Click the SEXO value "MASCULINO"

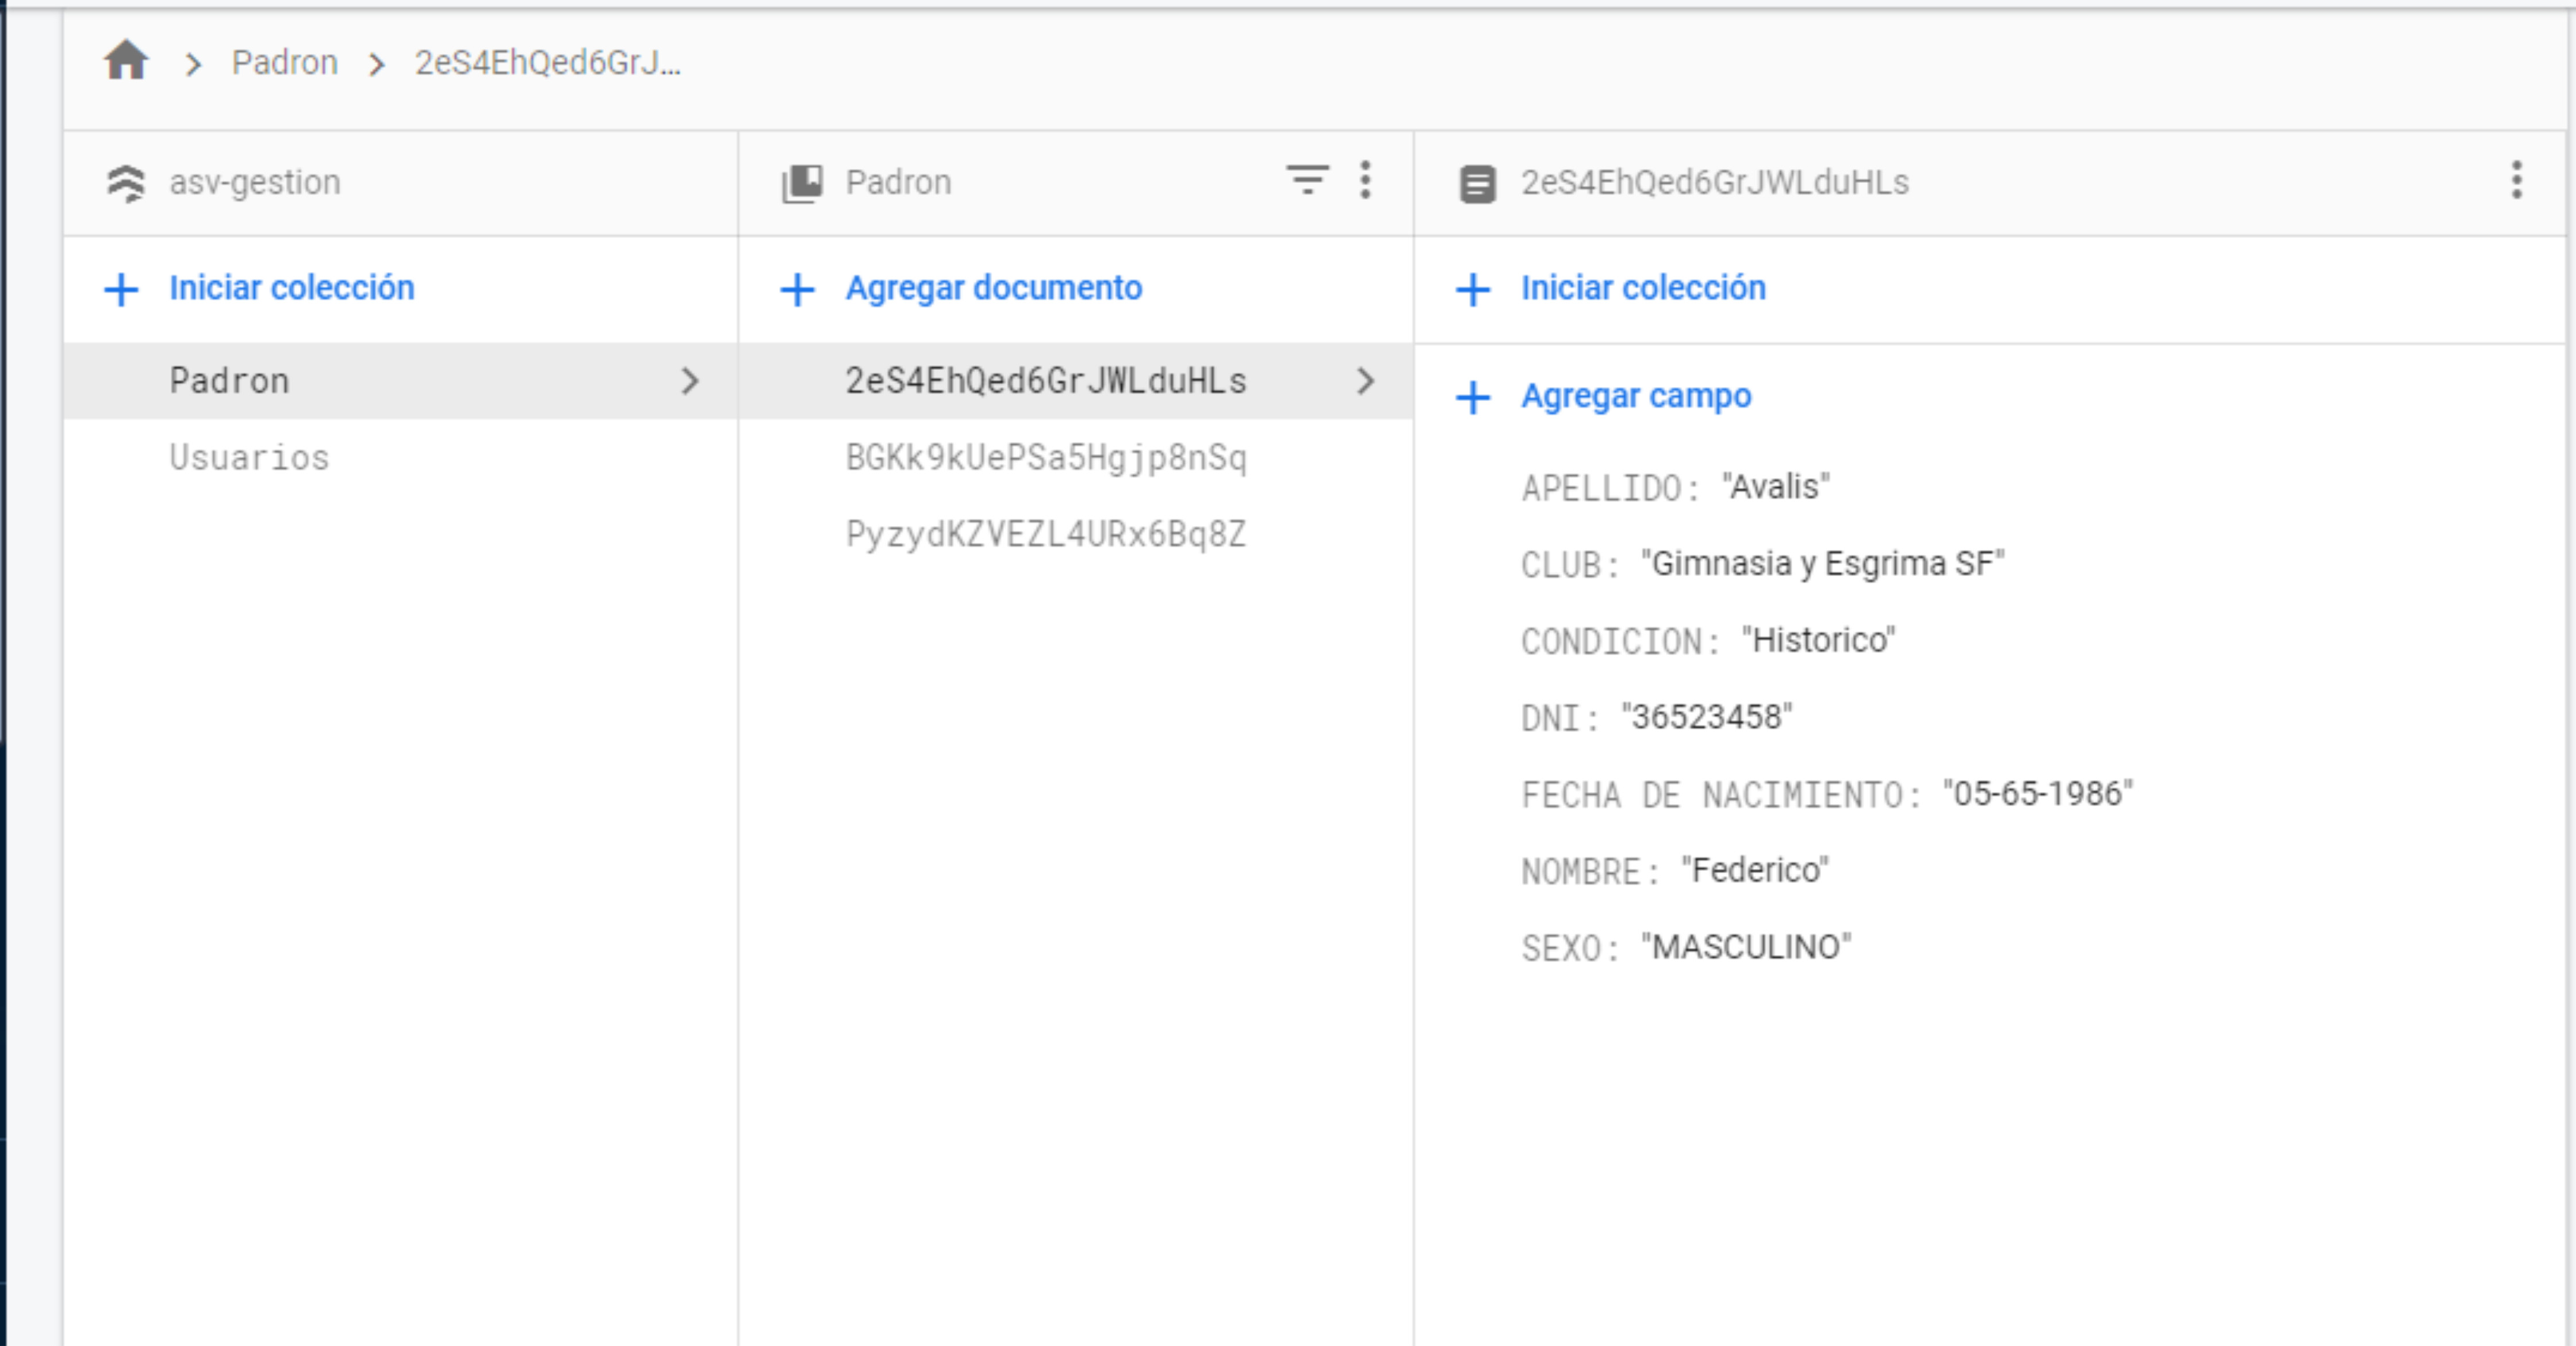coord(1746,947)
